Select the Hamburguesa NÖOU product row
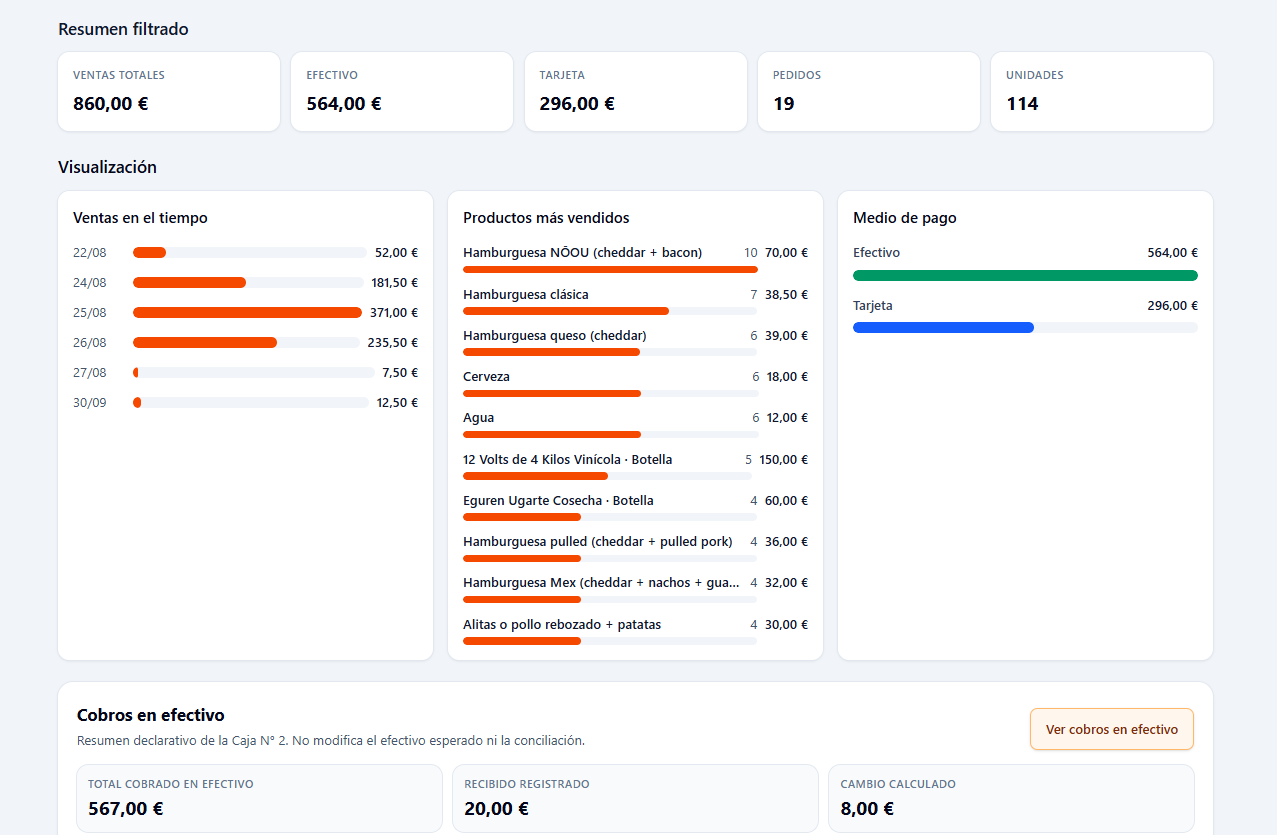Viewport: 1277px width, 835px height. coord(635,259)
